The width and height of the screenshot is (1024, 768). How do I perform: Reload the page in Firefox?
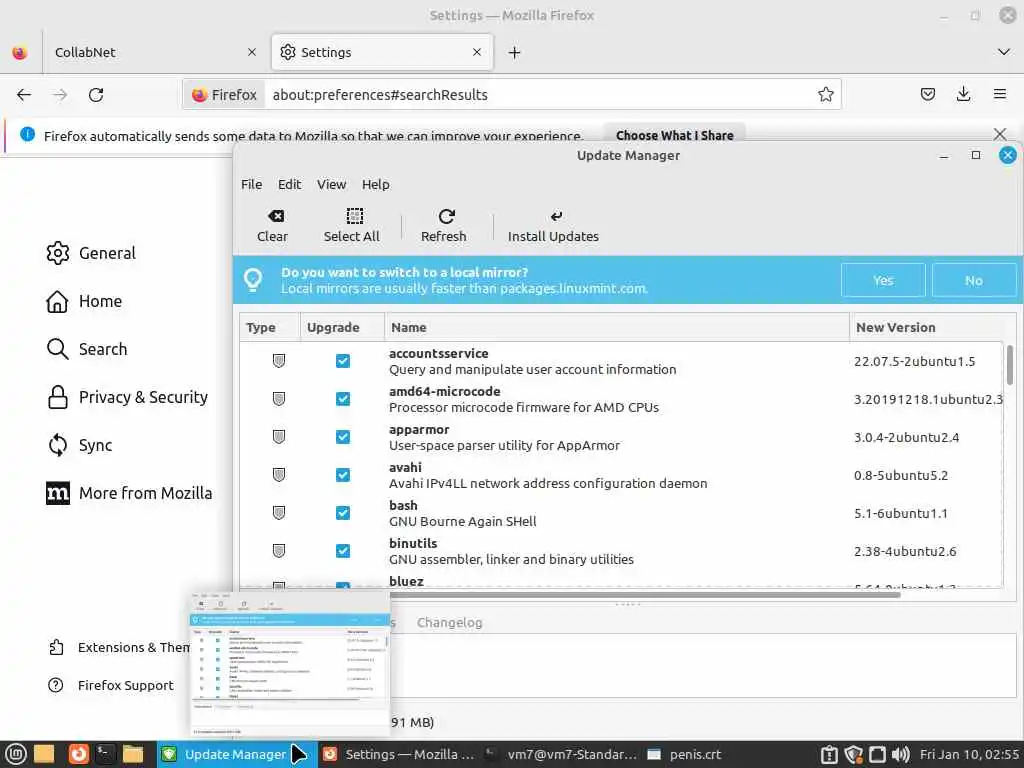(x=96, y=95)
